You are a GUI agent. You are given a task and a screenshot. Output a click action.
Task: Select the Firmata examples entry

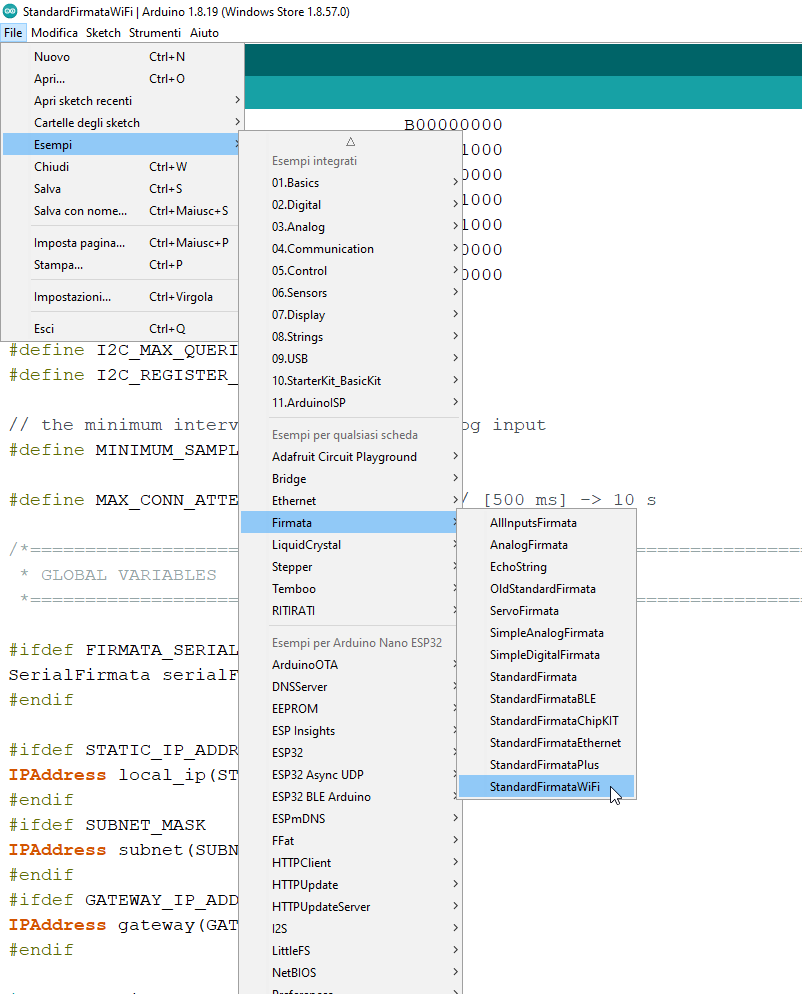click(x=351, y=523)
